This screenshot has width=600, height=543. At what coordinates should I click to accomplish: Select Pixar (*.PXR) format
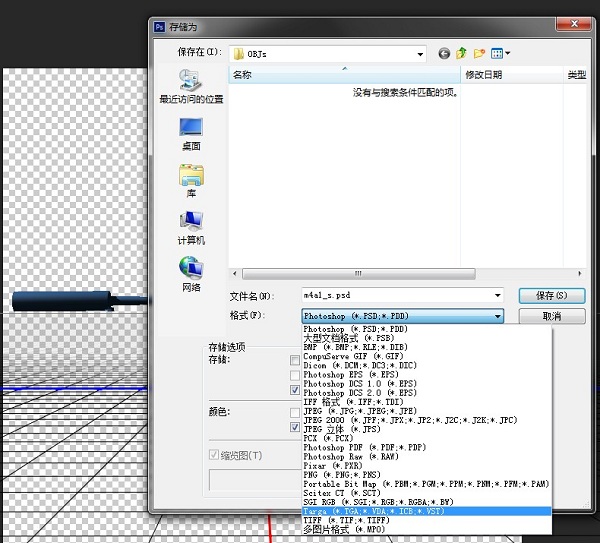click(427, 466)
